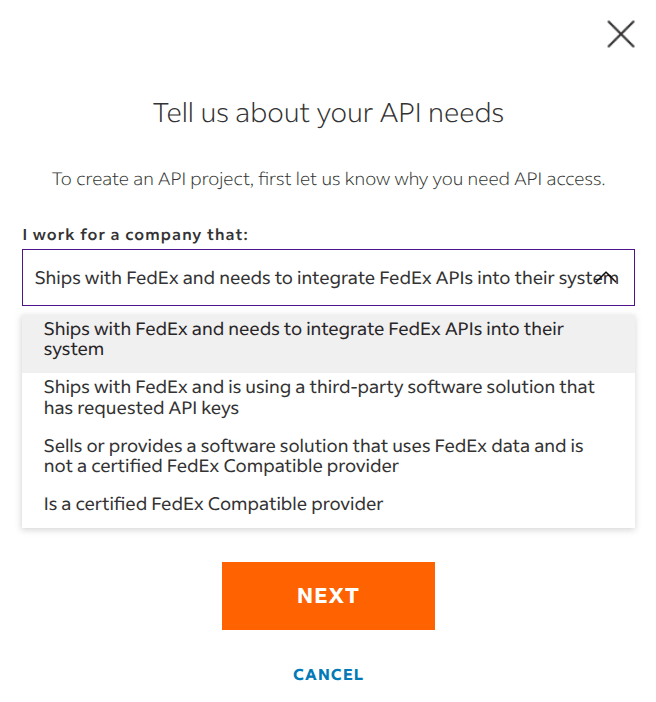
Task: Proceed to the next step with NEXT
Action: (328, 596)
